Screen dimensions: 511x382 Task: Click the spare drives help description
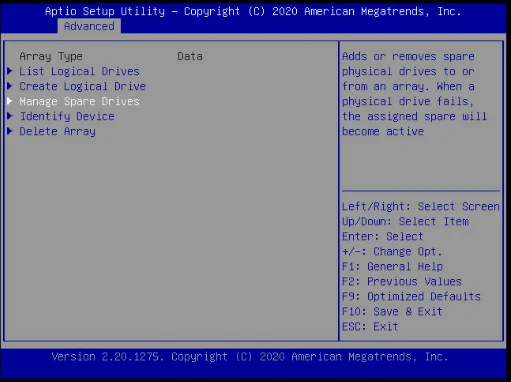[x=414, y=94]
